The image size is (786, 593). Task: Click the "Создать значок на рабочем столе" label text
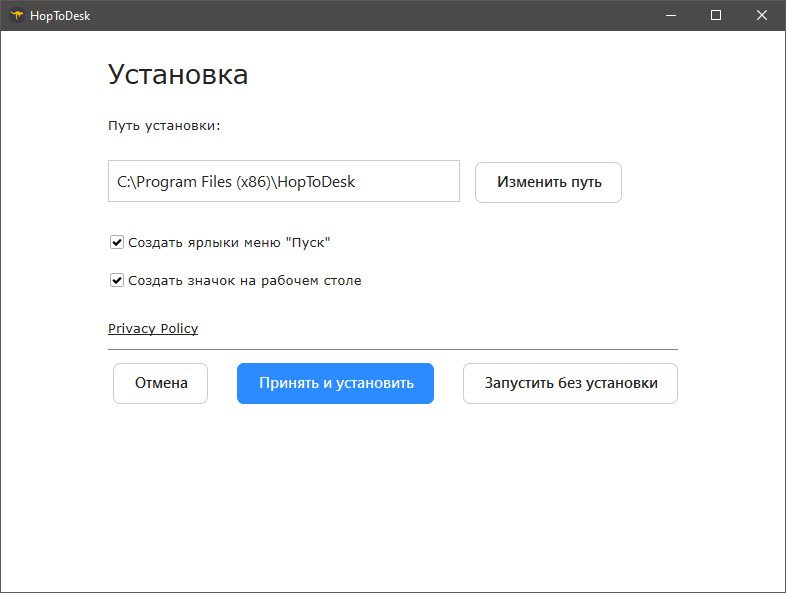pyautogui.click(x=245, y=280)
